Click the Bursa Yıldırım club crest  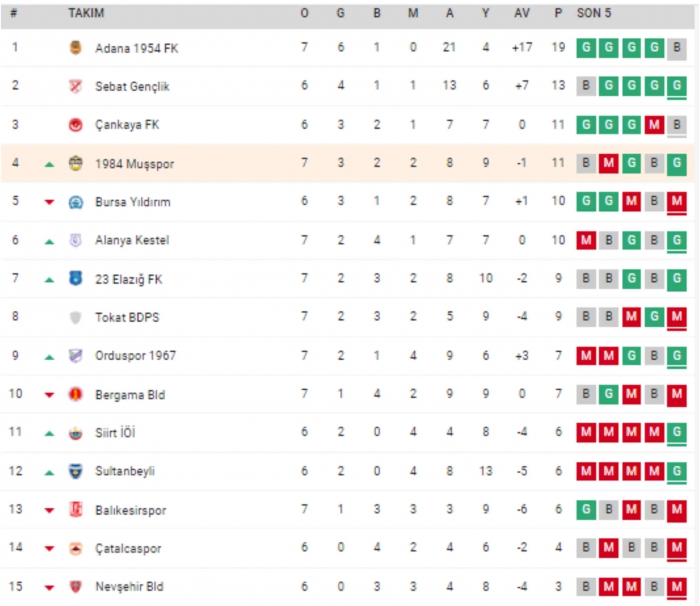click(75, 202)
